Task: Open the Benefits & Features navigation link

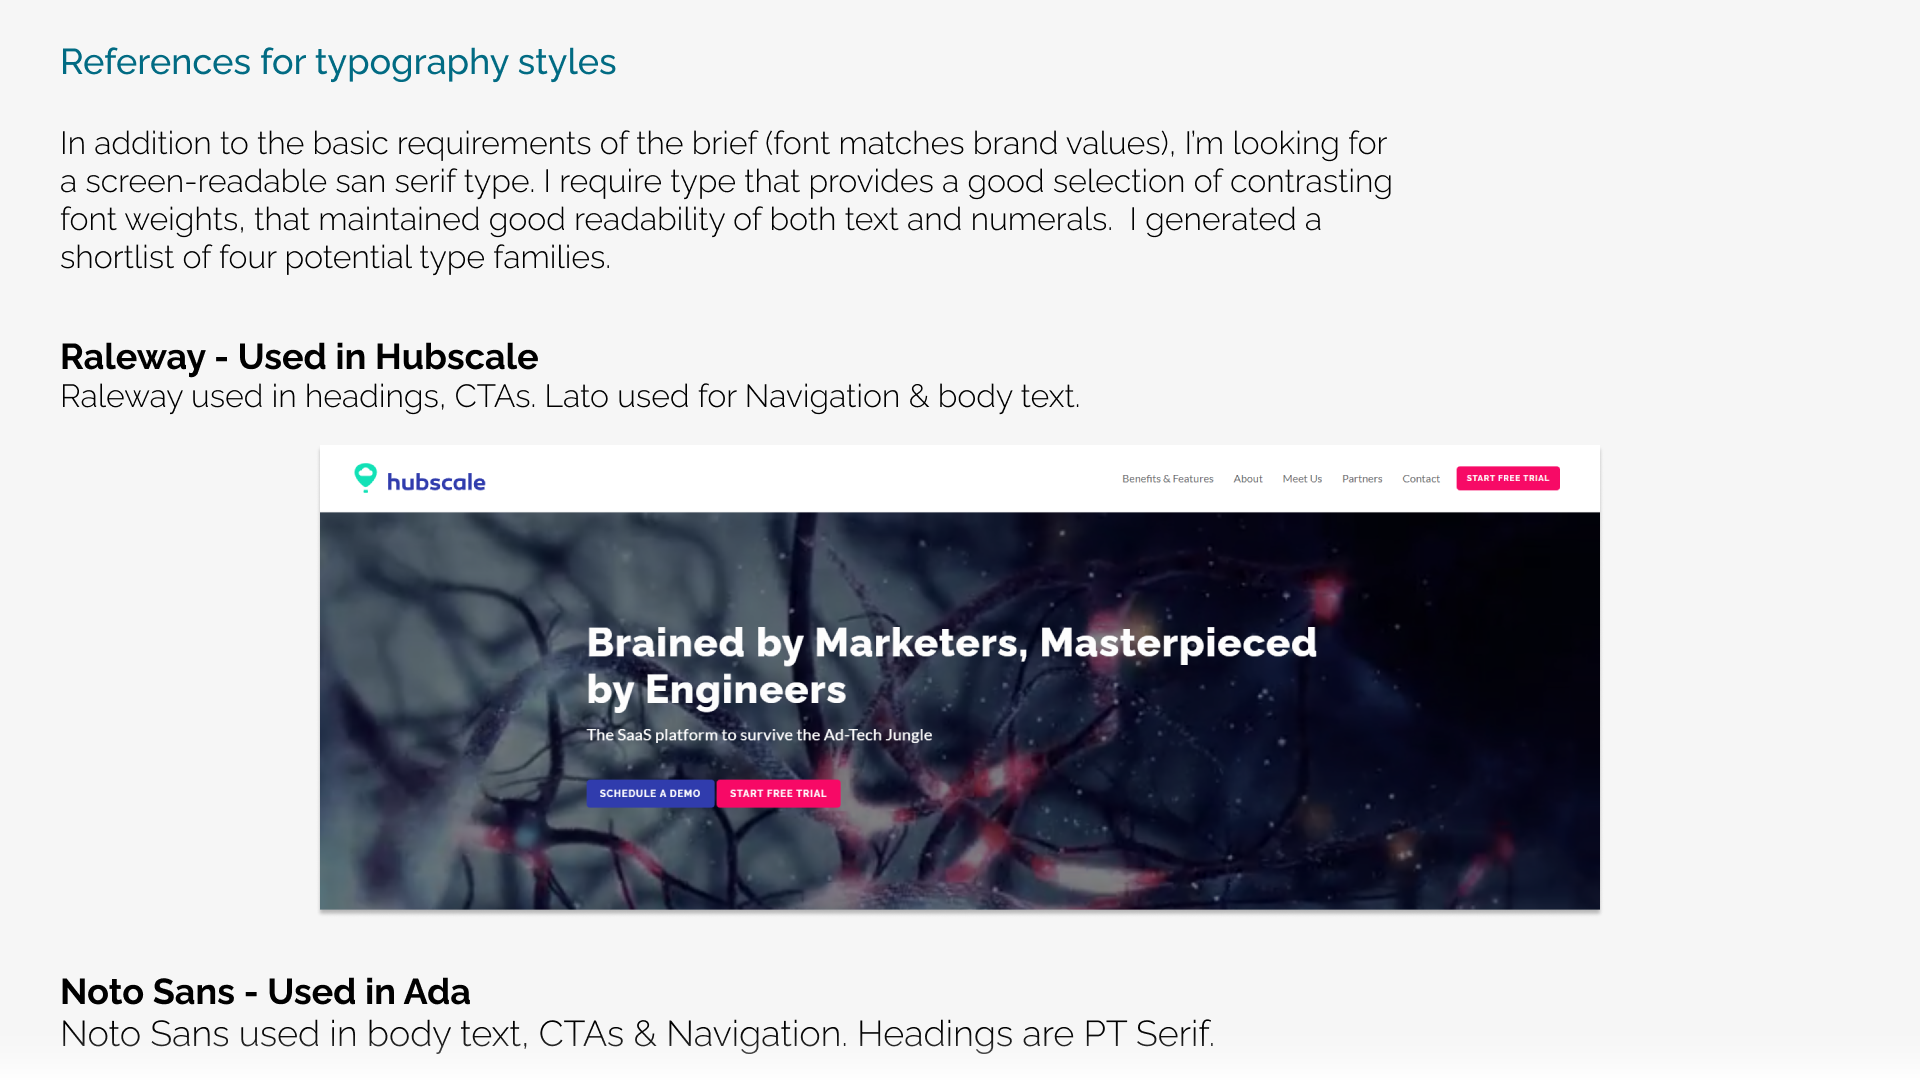Action: click(x=1168, y=479)
